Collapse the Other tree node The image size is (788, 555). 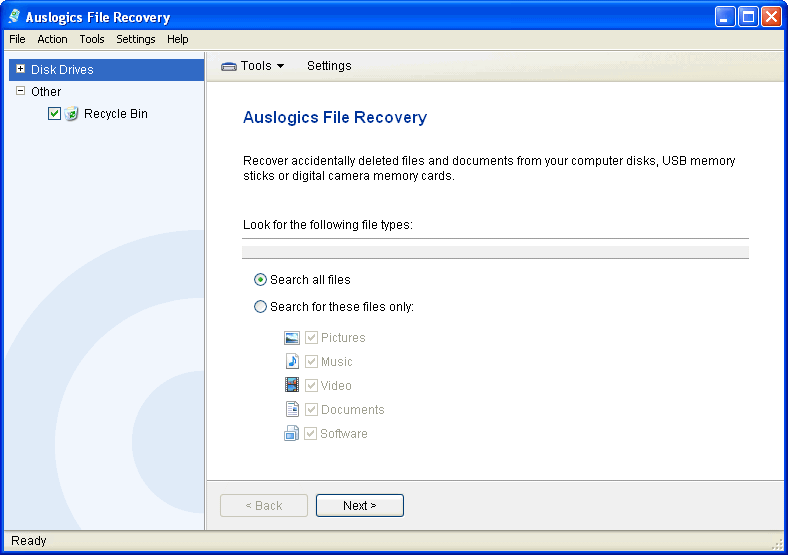(x=20, y=91)
